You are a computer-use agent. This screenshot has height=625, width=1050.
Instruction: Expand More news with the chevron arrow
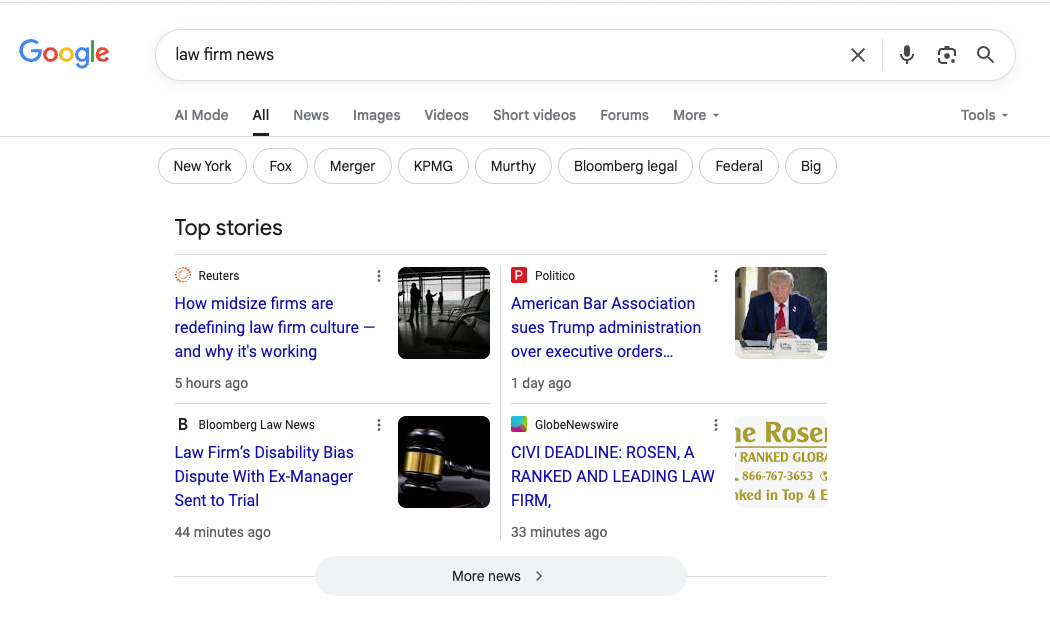538,576
